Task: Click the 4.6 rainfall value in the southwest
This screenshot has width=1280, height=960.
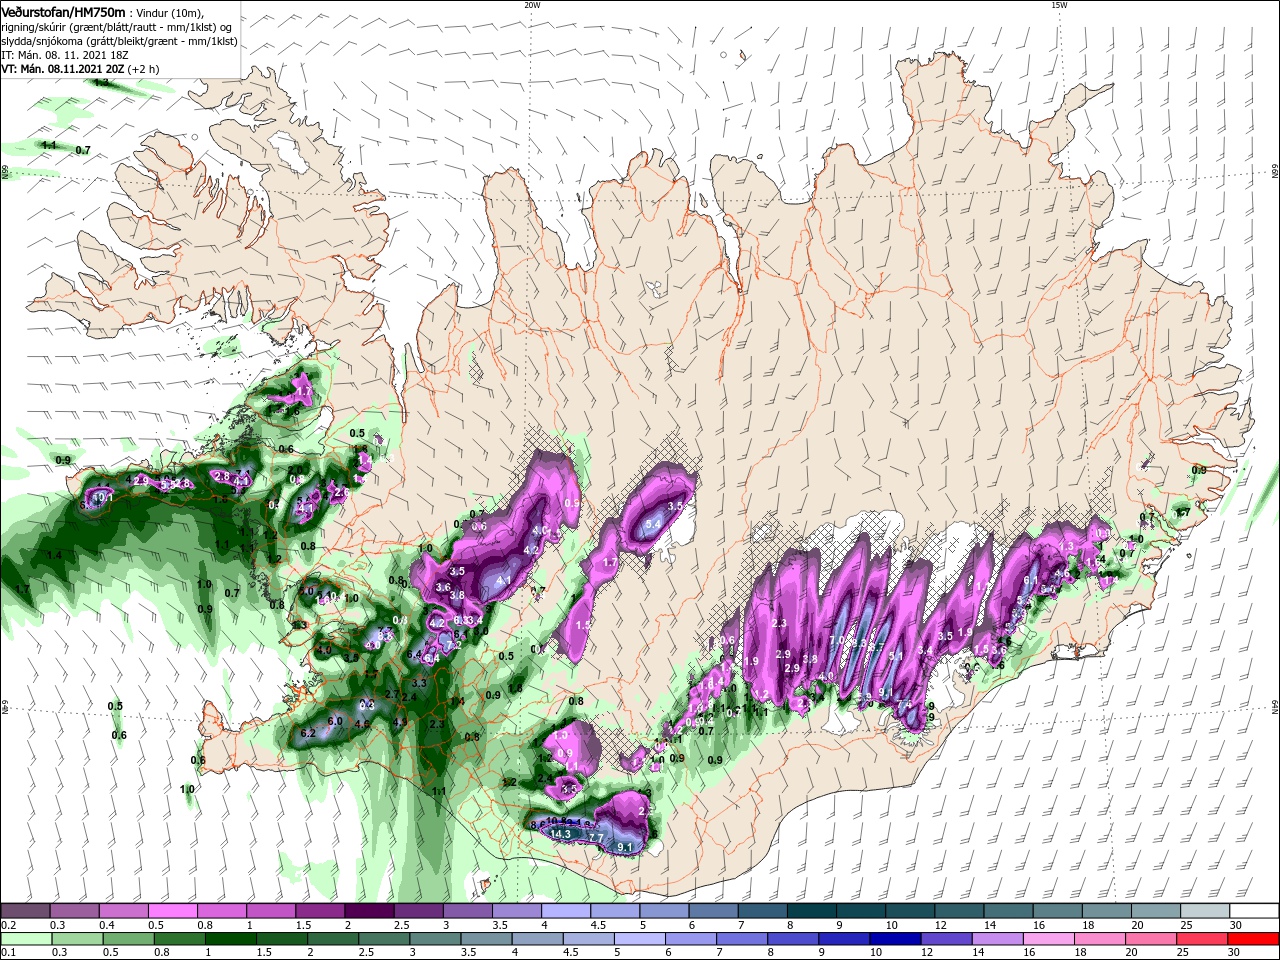Action: (362, 724)
